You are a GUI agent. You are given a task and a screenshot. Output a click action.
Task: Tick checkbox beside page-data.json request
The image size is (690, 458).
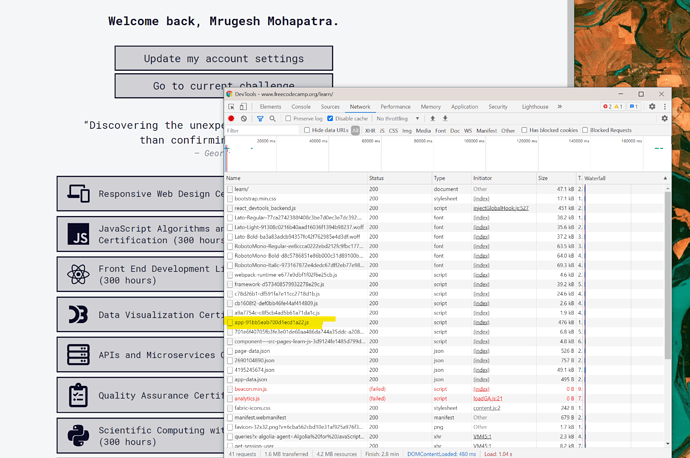(x=230, y=351)
